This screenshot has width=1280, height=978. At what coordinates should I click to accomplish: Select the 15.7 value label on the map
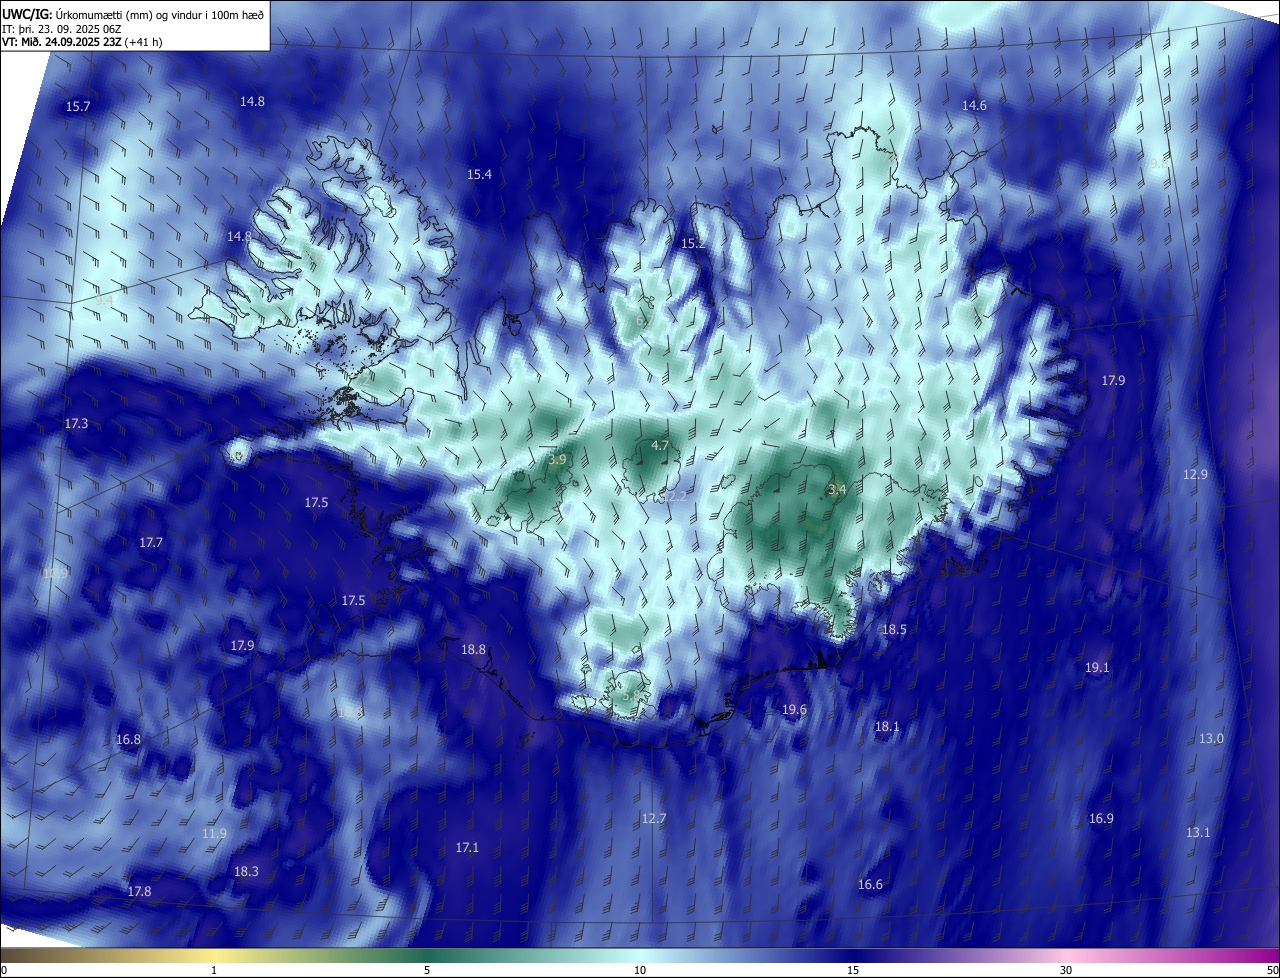coord(78,106)
